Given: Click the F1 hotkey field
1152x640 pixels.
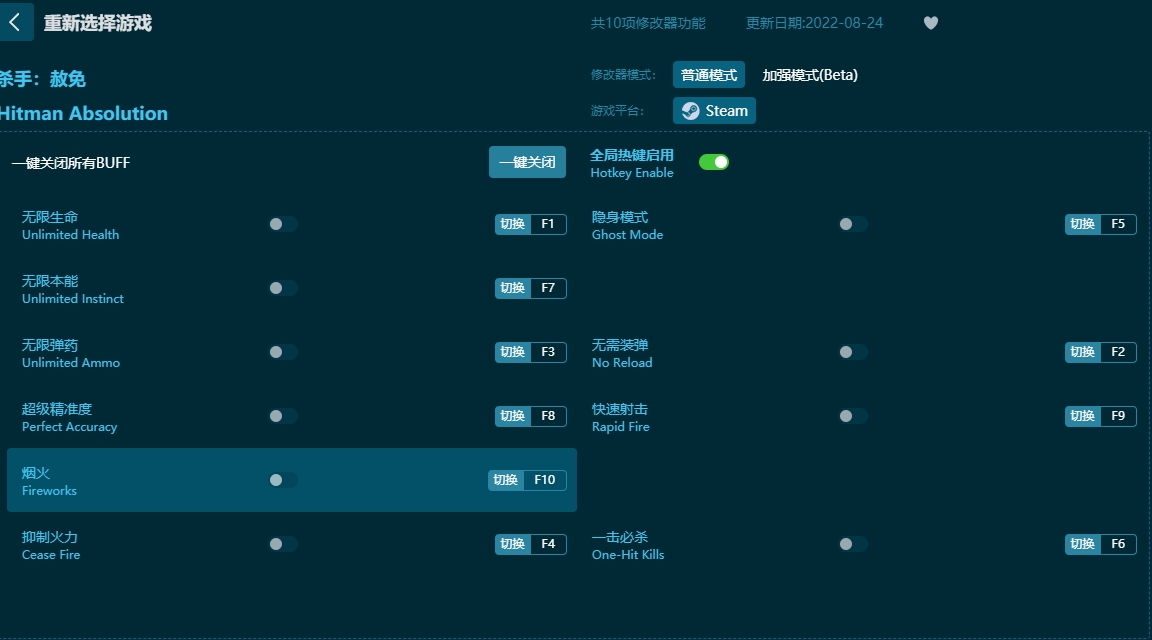Looking at the screenshot, I should click(x=548, y=224).
